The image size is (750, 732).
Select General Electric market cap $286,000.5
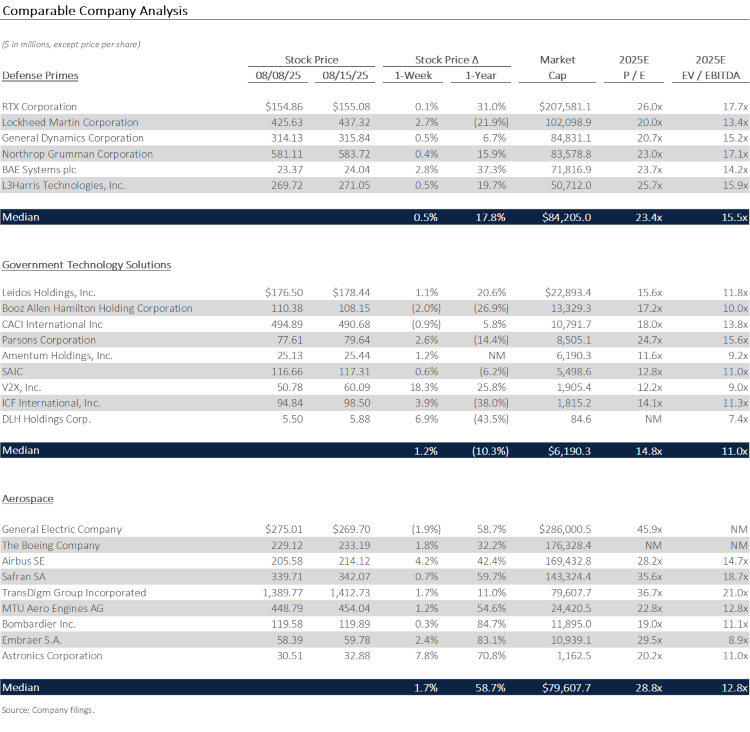[x=565, y=529]
